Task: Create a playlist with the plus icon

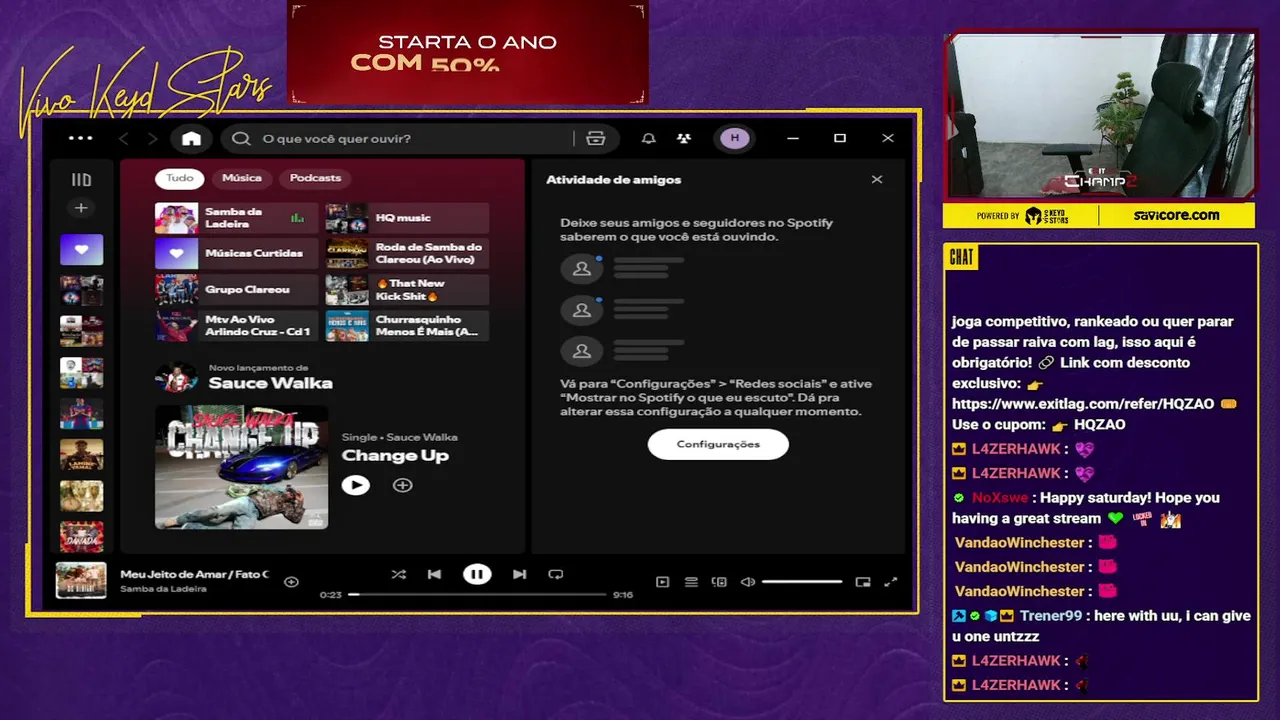Action: 81,208
